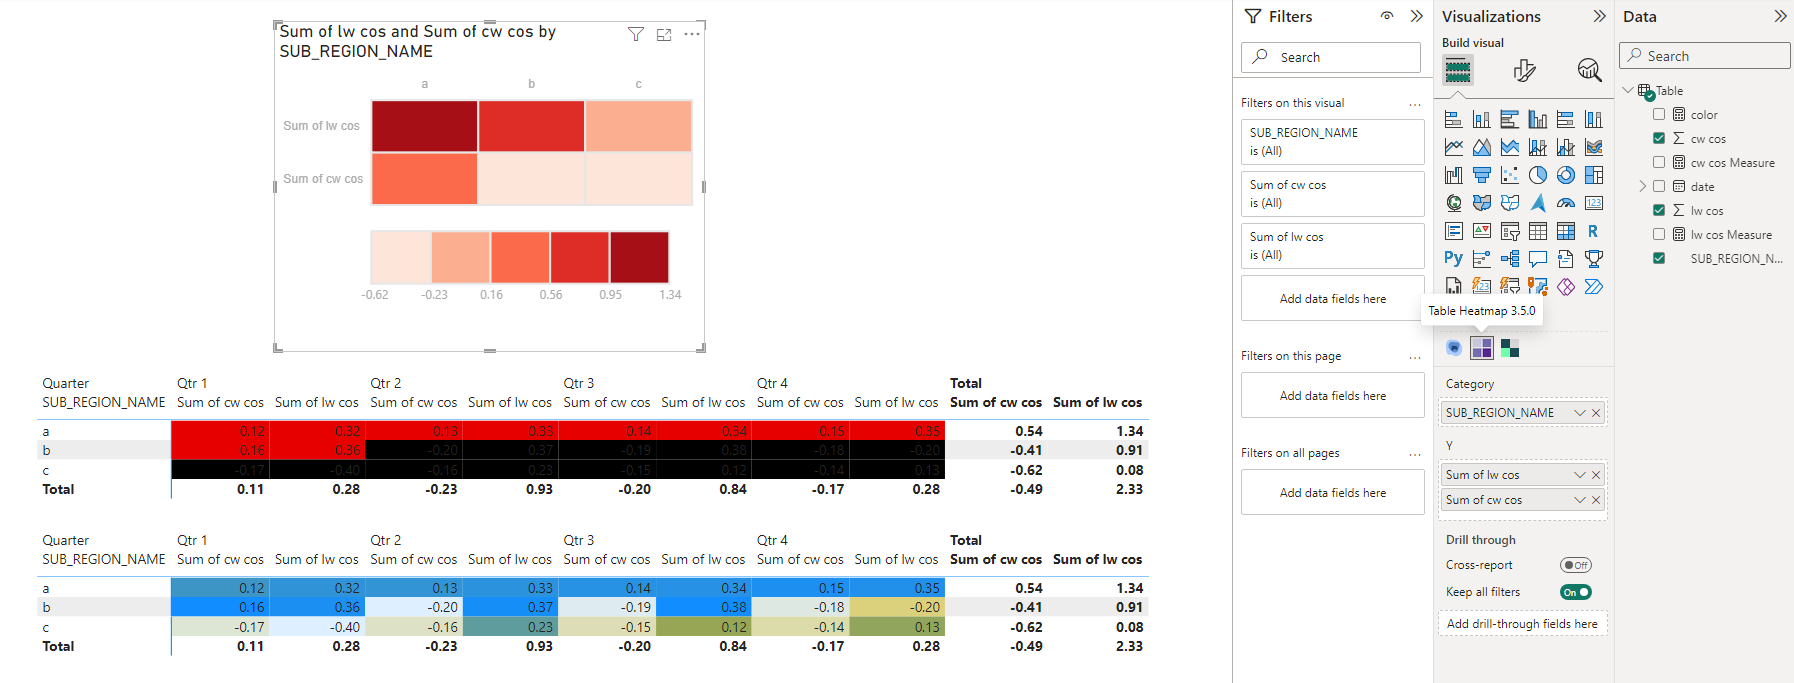Uncheck the lw cos field checkbox
1794x683 pixels.
click(1659, 210)
